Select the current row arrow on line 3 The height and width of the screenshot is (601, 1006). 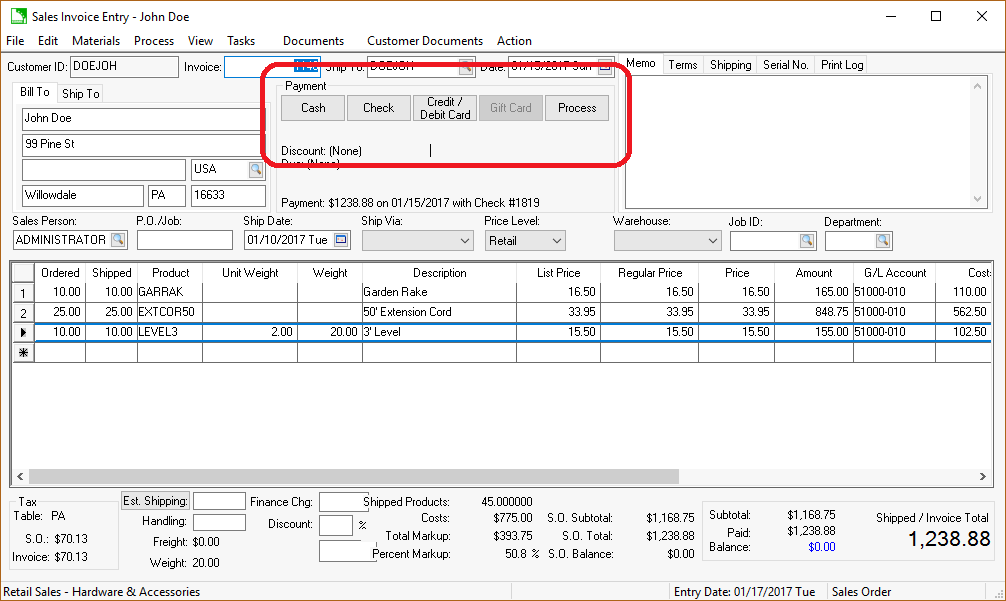click(x=23, y=332)
